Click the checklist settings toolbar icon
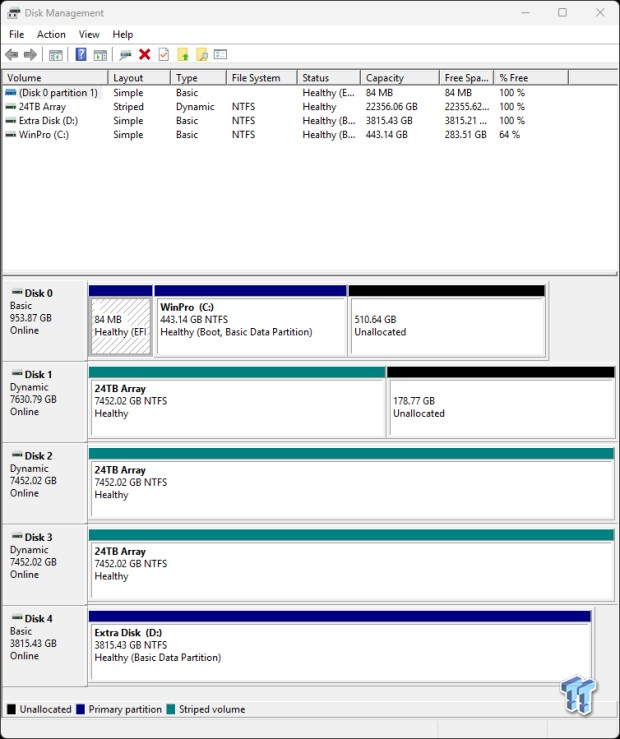Image resolution: width=620 pixels, height=739 pixels. pos(220,55)
